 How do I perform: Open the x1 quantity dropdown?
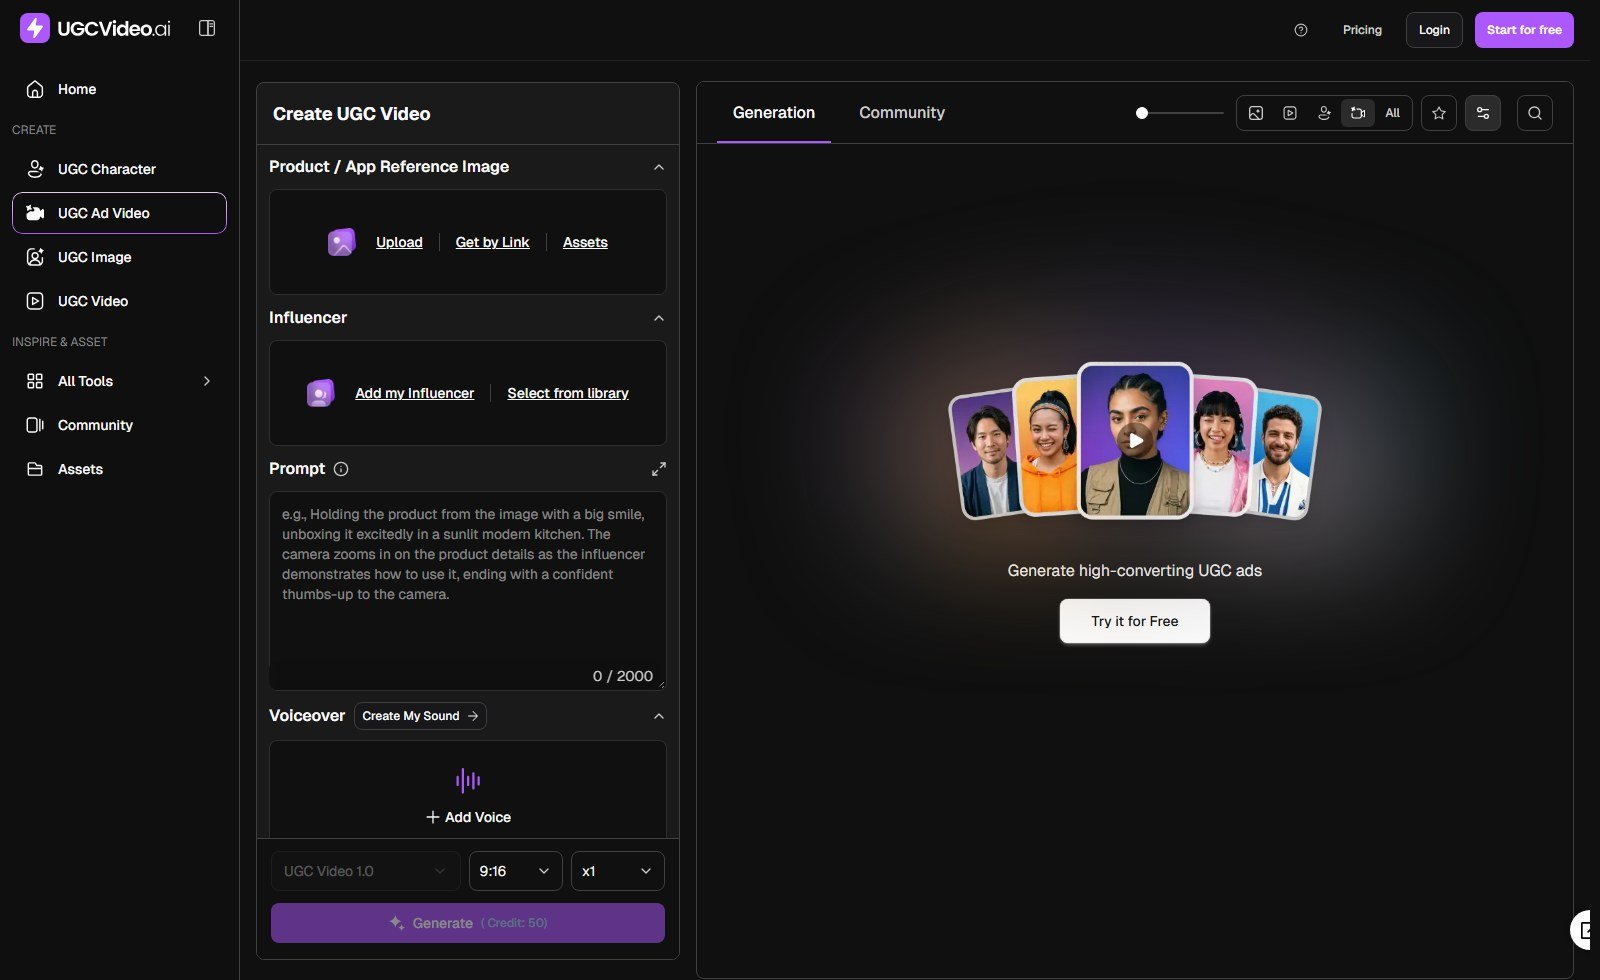[618, 871]
